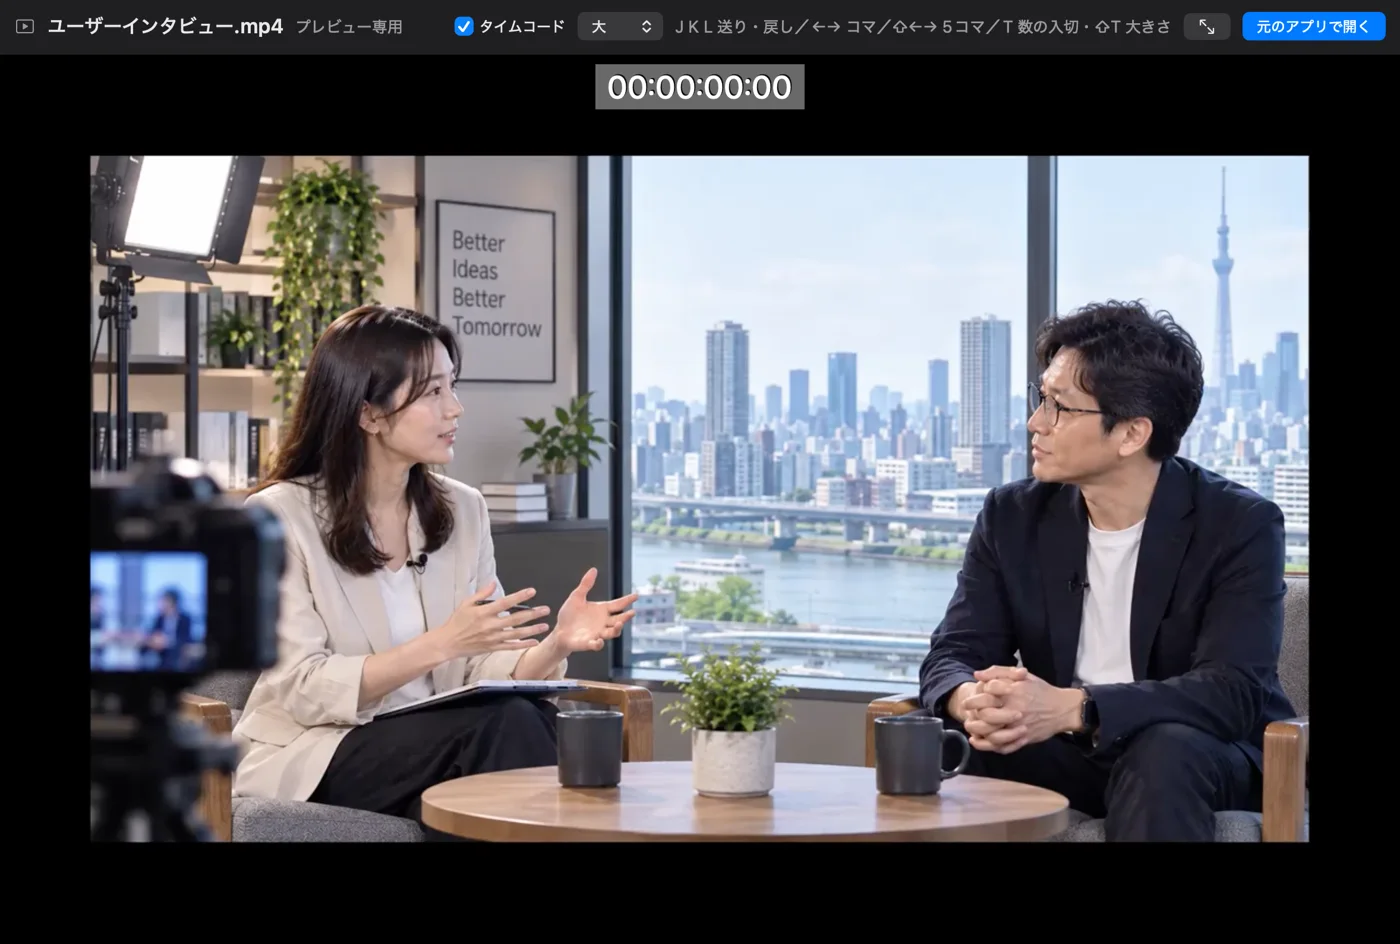Click the JKL keyboard shortcuts hint text
Screen dimensions: 1400x944
coord(922,27)
